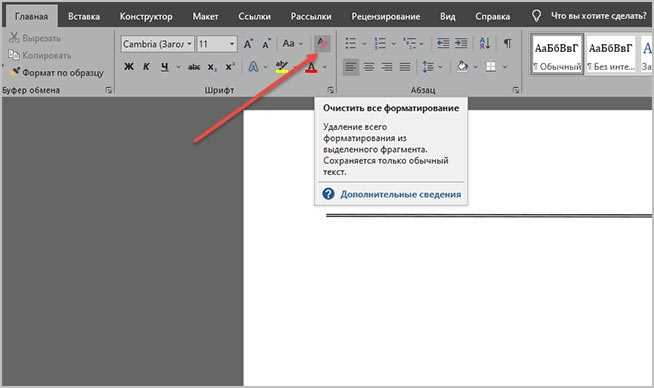Apply yellow text highlight color
Viewport: 654px width, 388px height.
point(282,66)
